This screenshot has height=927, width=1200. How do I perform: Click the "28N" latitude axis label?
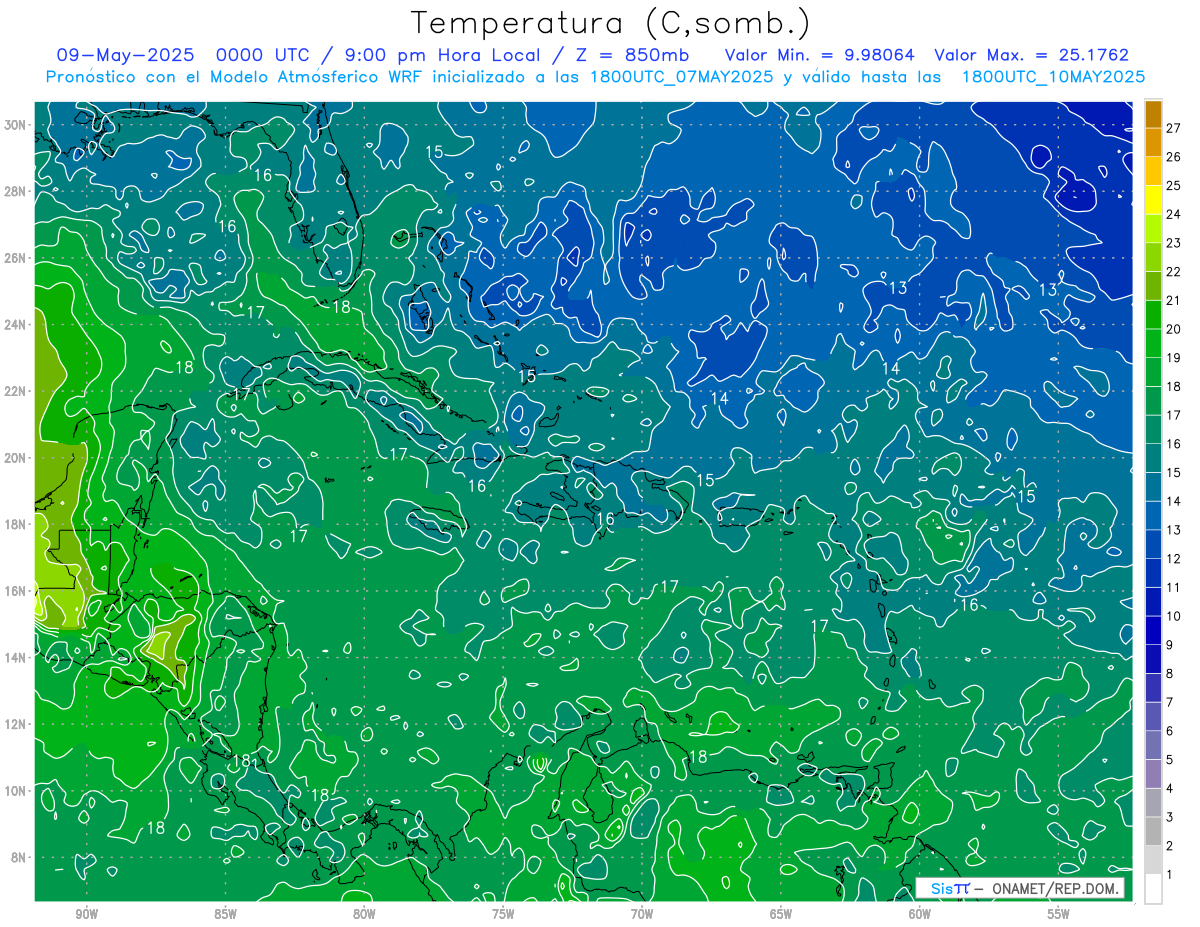pyautogui.click(x=16, y=191)
